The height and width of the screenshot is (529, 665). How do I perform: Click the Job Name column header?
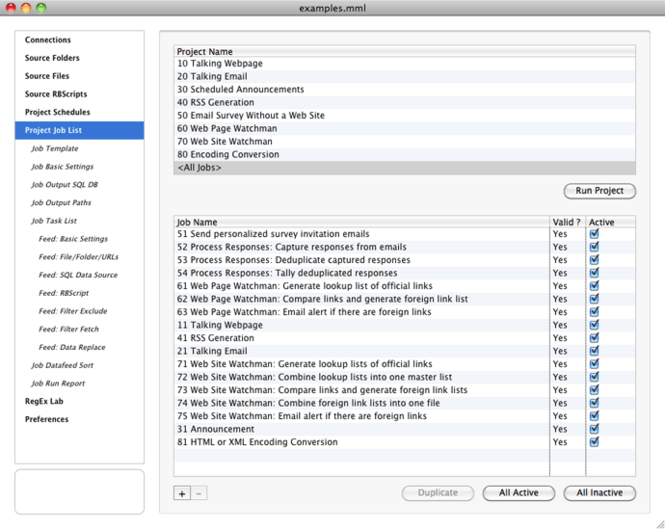click(x=362, y=222)
